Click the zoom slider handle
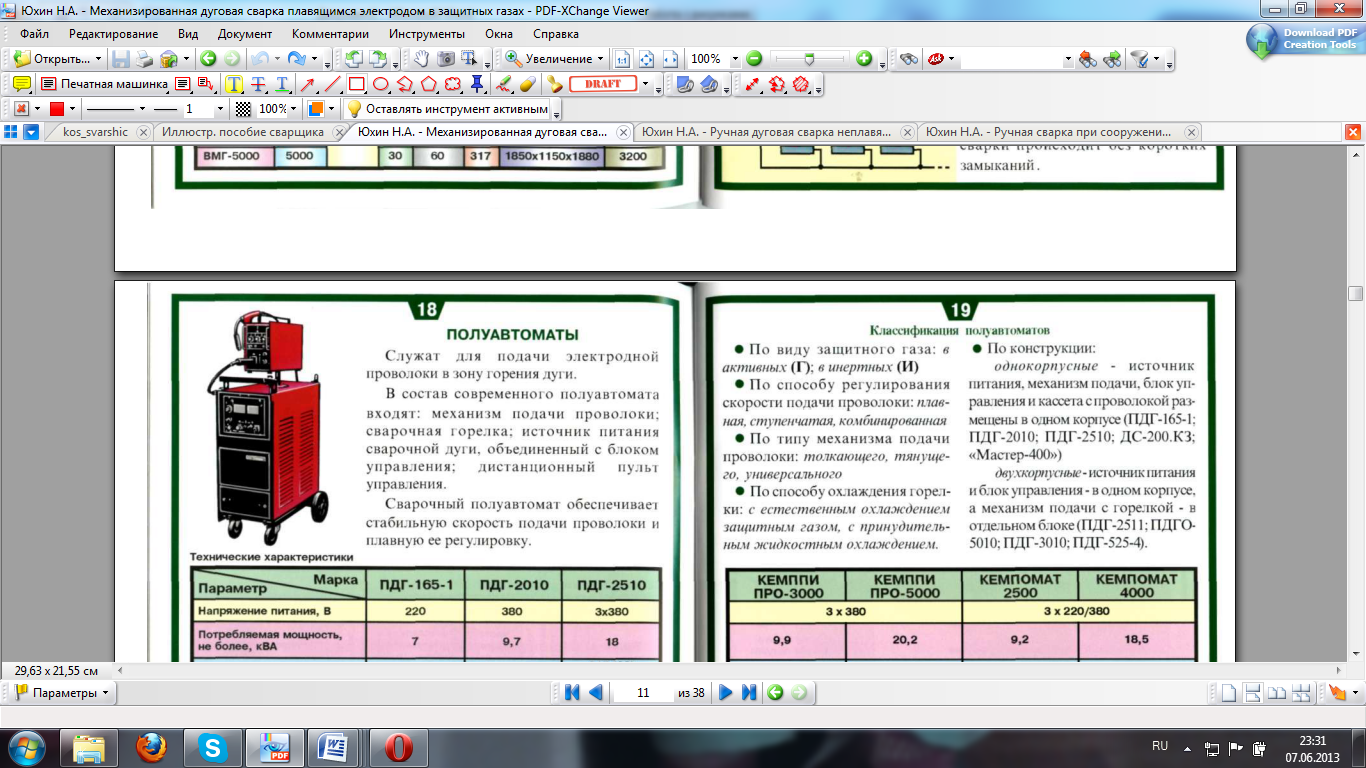 pyautogui.click(x=808, y=59)
